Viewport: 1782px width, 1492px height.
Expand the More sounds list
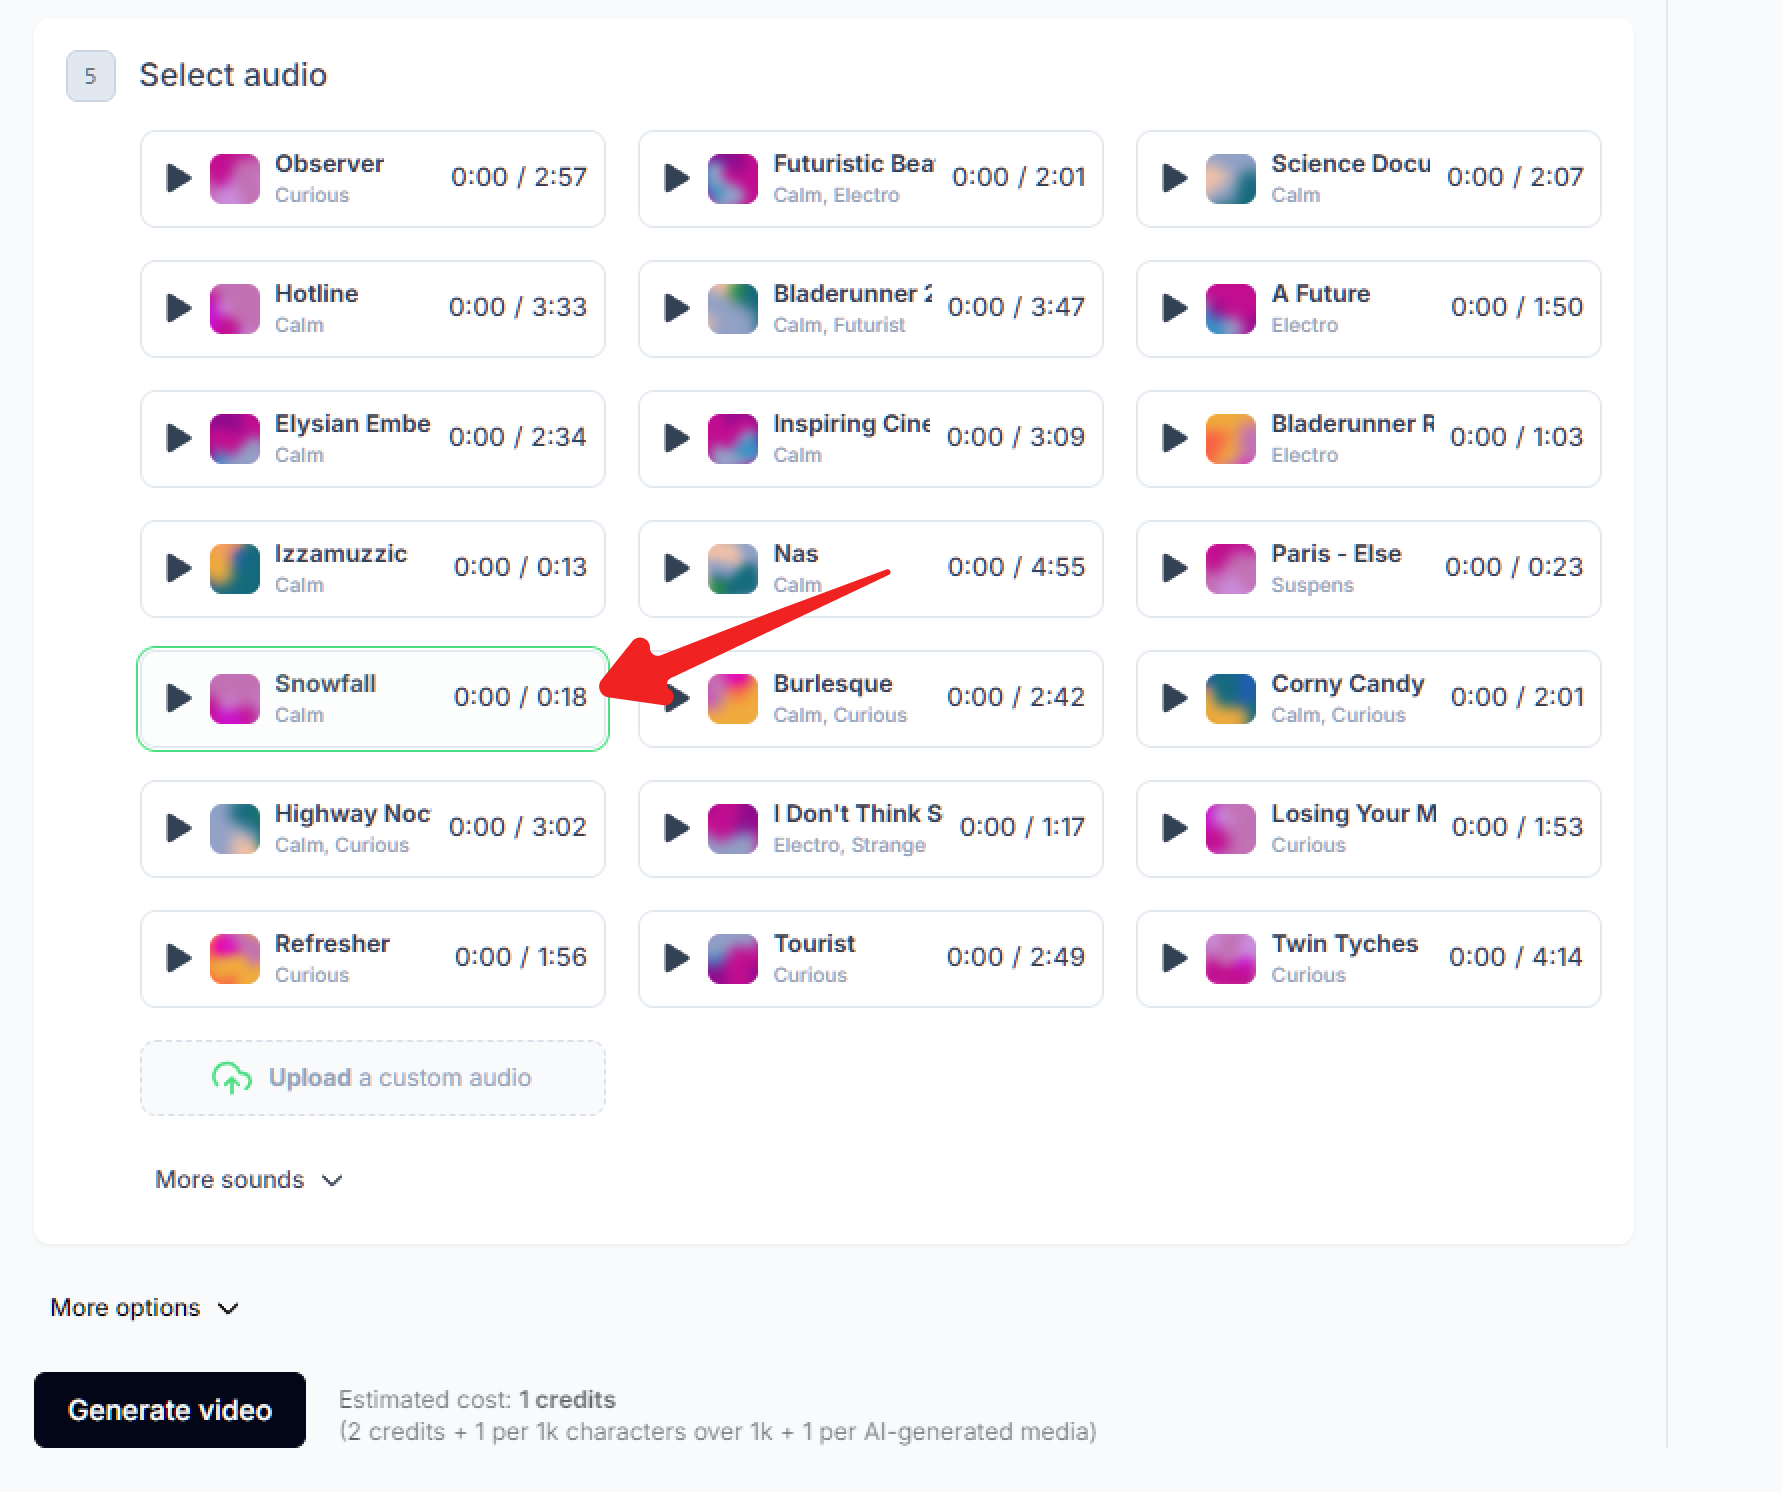pos(230,1180)
